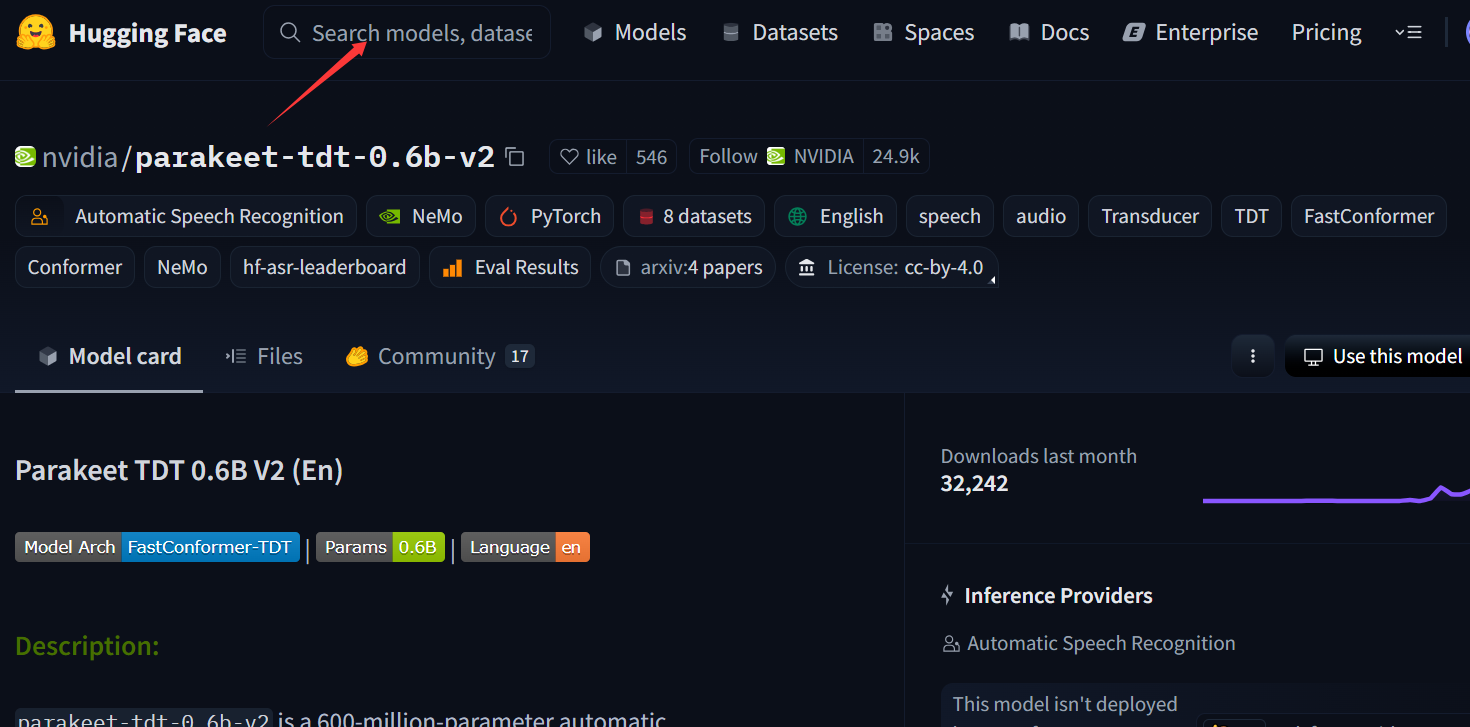Copy the model name with copy icon
Screen dimensions: 1470x727
pyautogui.click(x=515, y=157)
